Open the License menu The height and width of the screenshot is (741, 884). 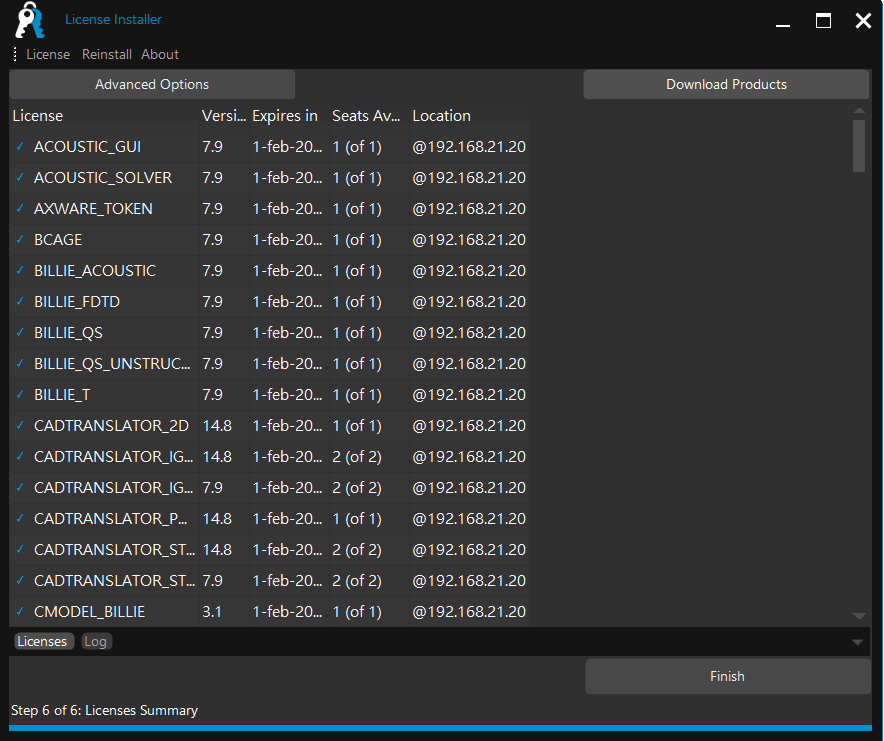48,54
